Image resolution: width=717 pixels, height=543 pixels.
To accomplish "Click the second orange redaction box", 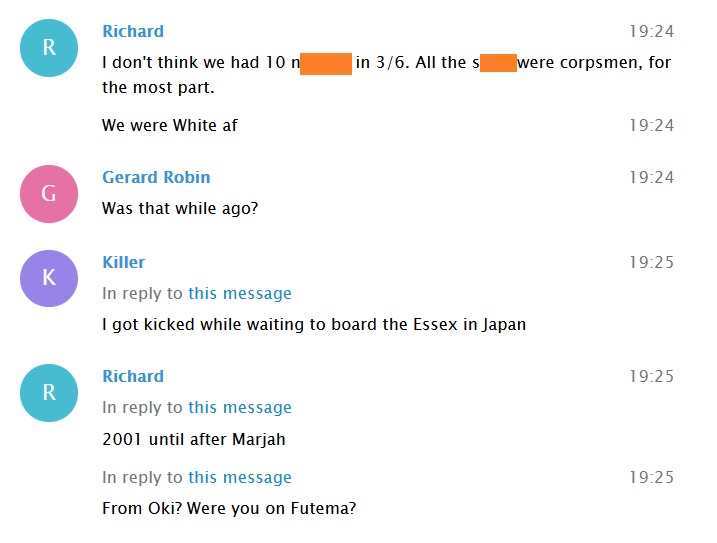I will (x=498, y=63).
